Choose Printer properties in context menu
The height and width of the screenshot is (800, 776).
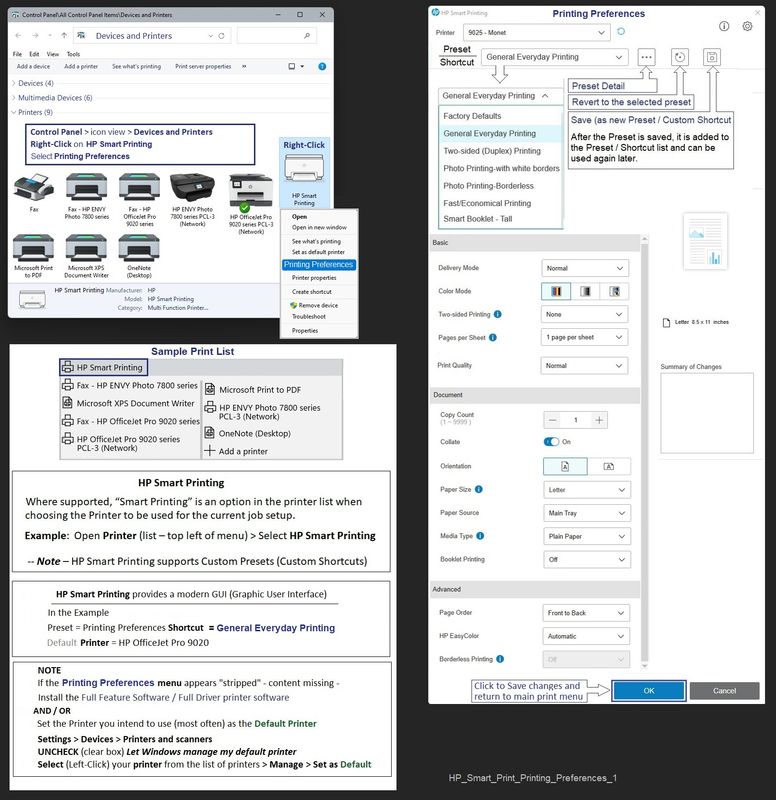[314, 278]
